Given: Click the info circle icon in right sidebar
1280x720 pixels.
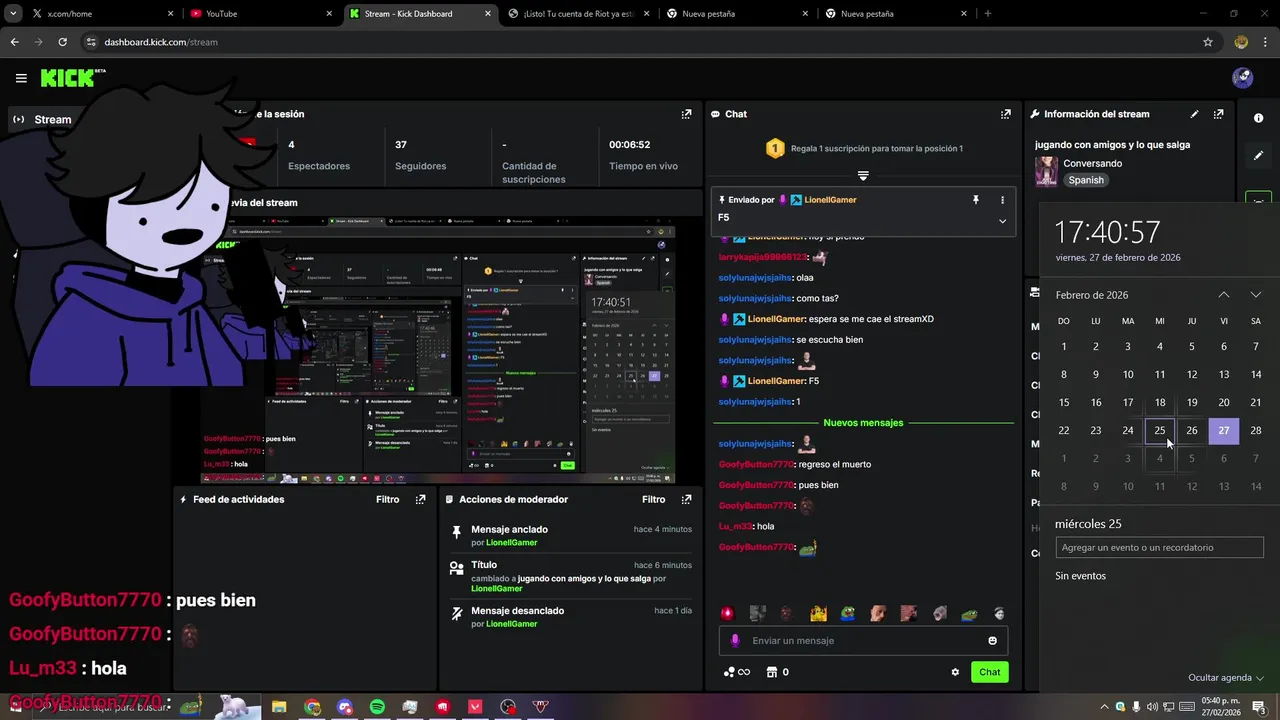Looking at the screenshot, I should coord(1259,118).
